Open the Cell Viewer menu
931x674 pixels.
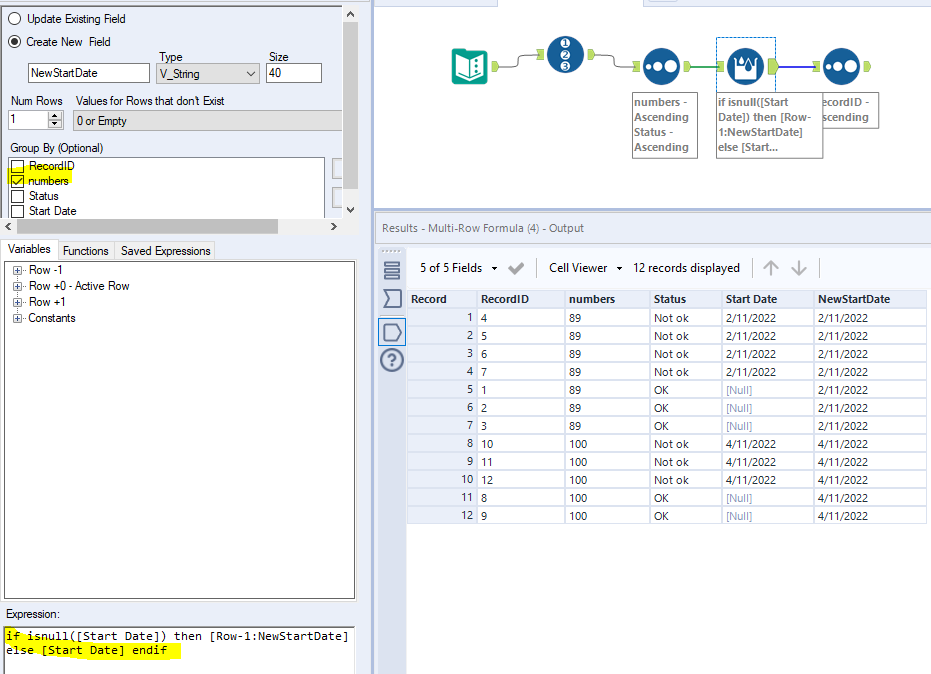pos(586,268)
